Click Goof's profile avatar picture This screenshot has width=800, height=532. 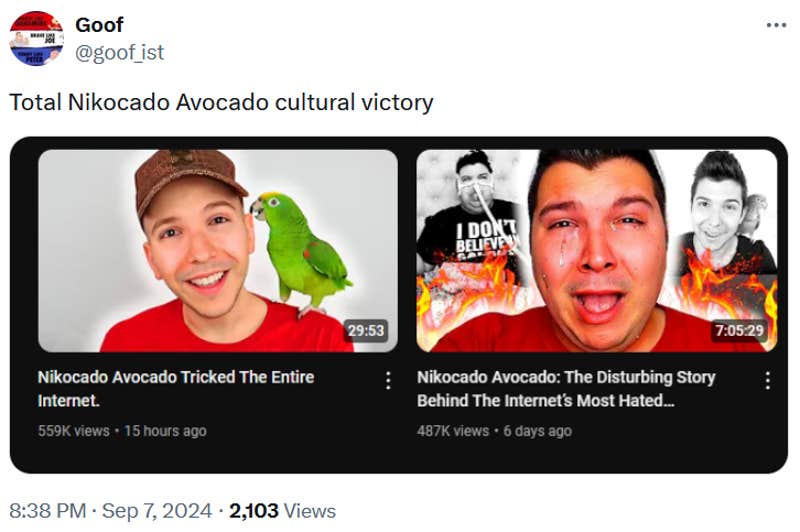(37, 39)
